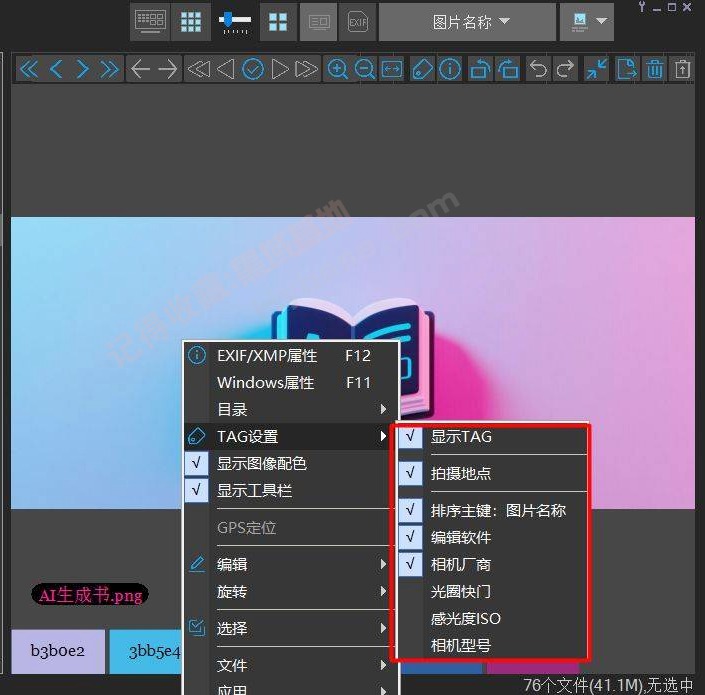Undo the last action
Viewport: 705px width, 695px height.
(x=538, y=69)
